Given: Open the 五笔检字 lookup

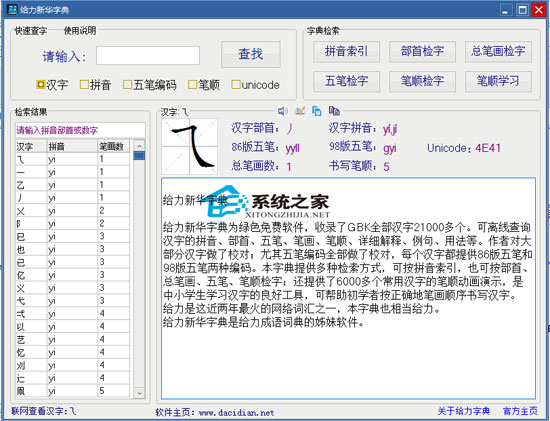Looking at the screenshot, I should click(x=347, y=81).
